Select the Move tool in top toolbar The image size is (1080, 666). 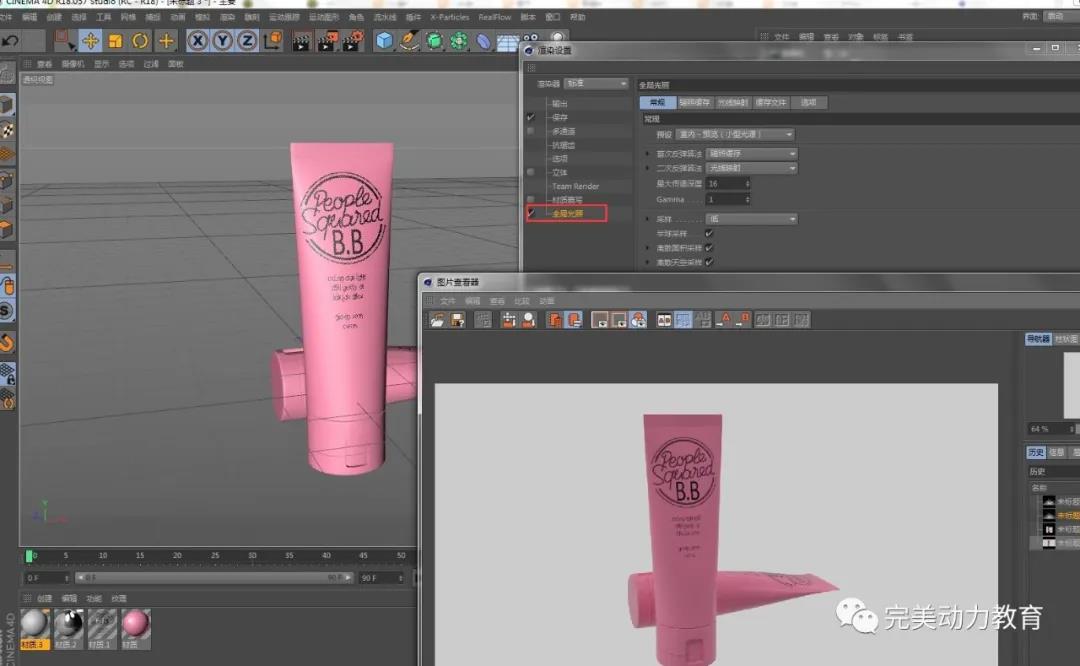pos(90,41)
